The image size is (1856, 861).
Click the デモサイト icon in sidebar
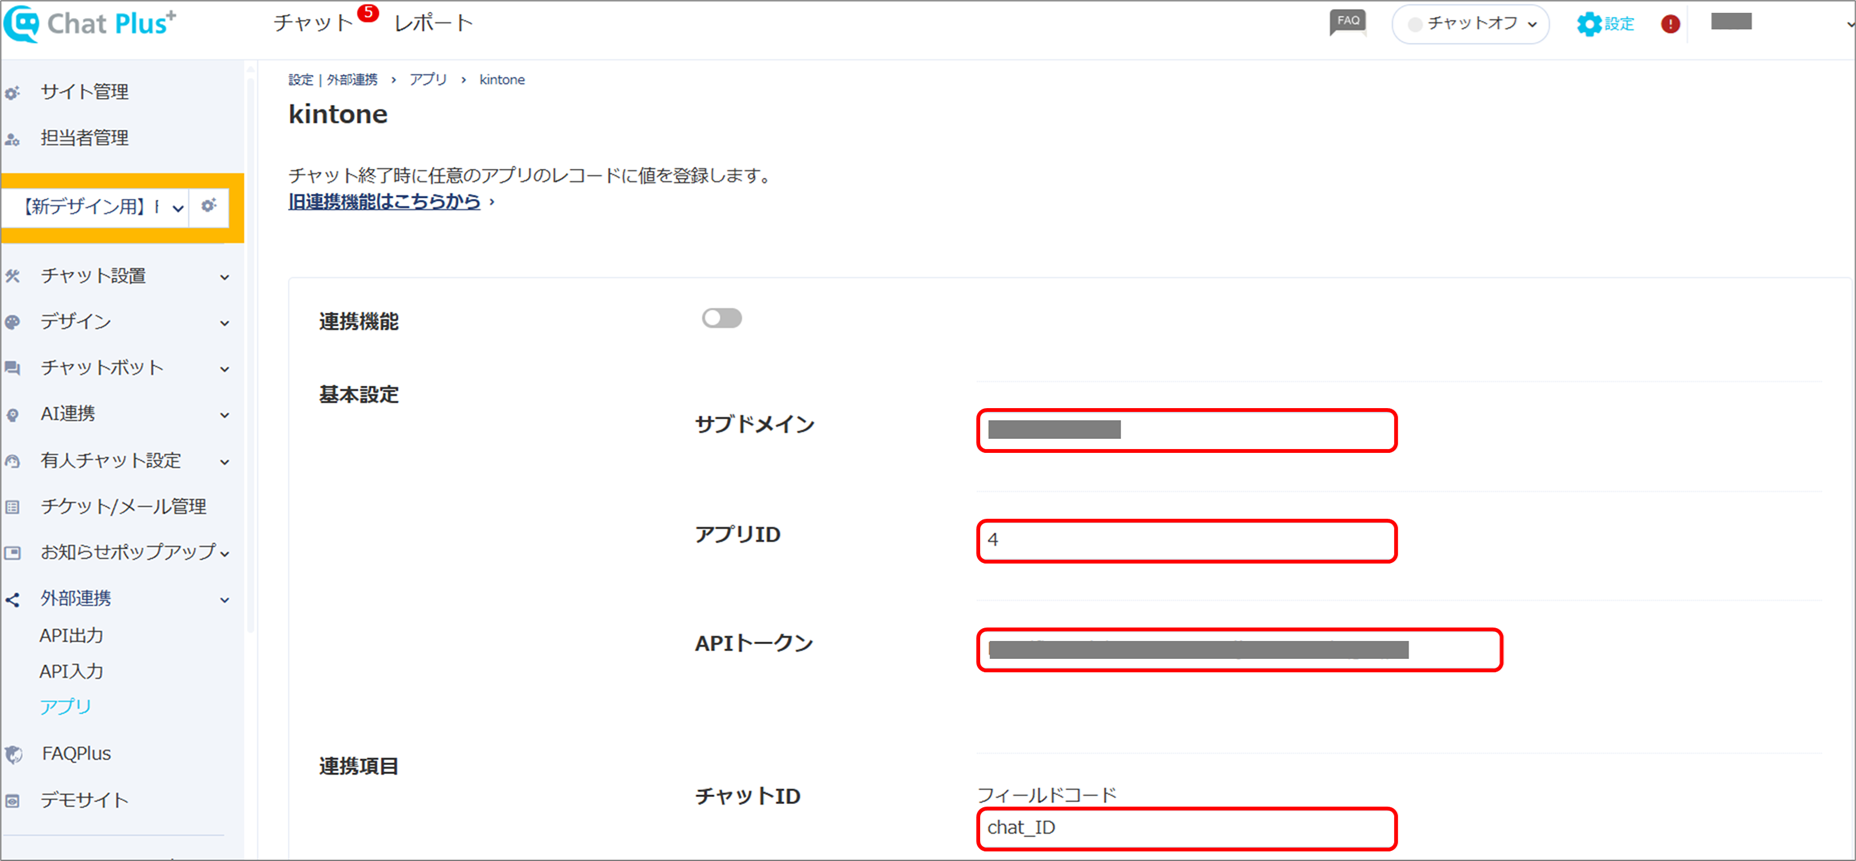(x=12, y=801)
